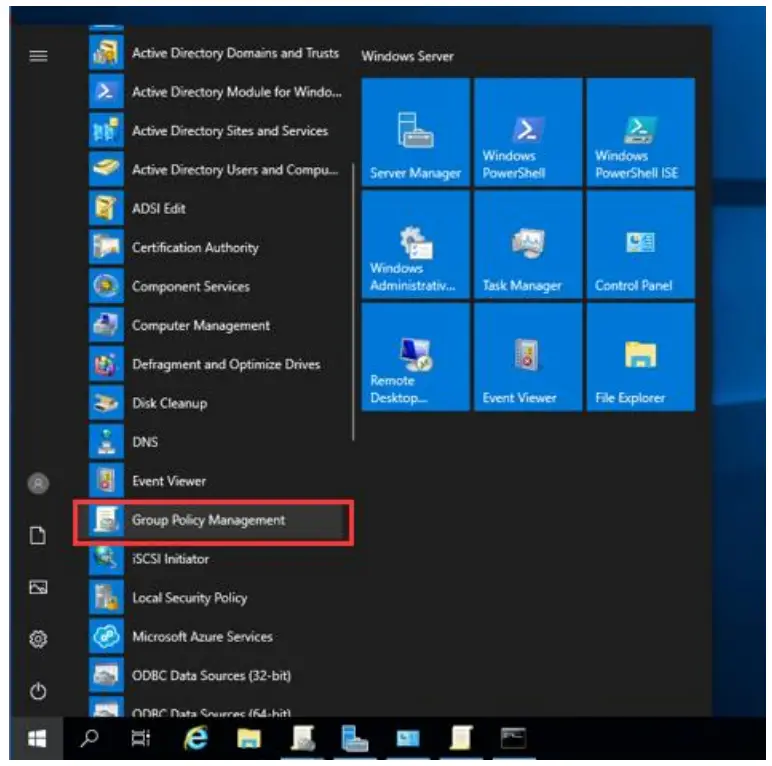This screenshot has width=772, height=766.
Task: Click Event Viewer icon in the app list
Action: (106, 481)
